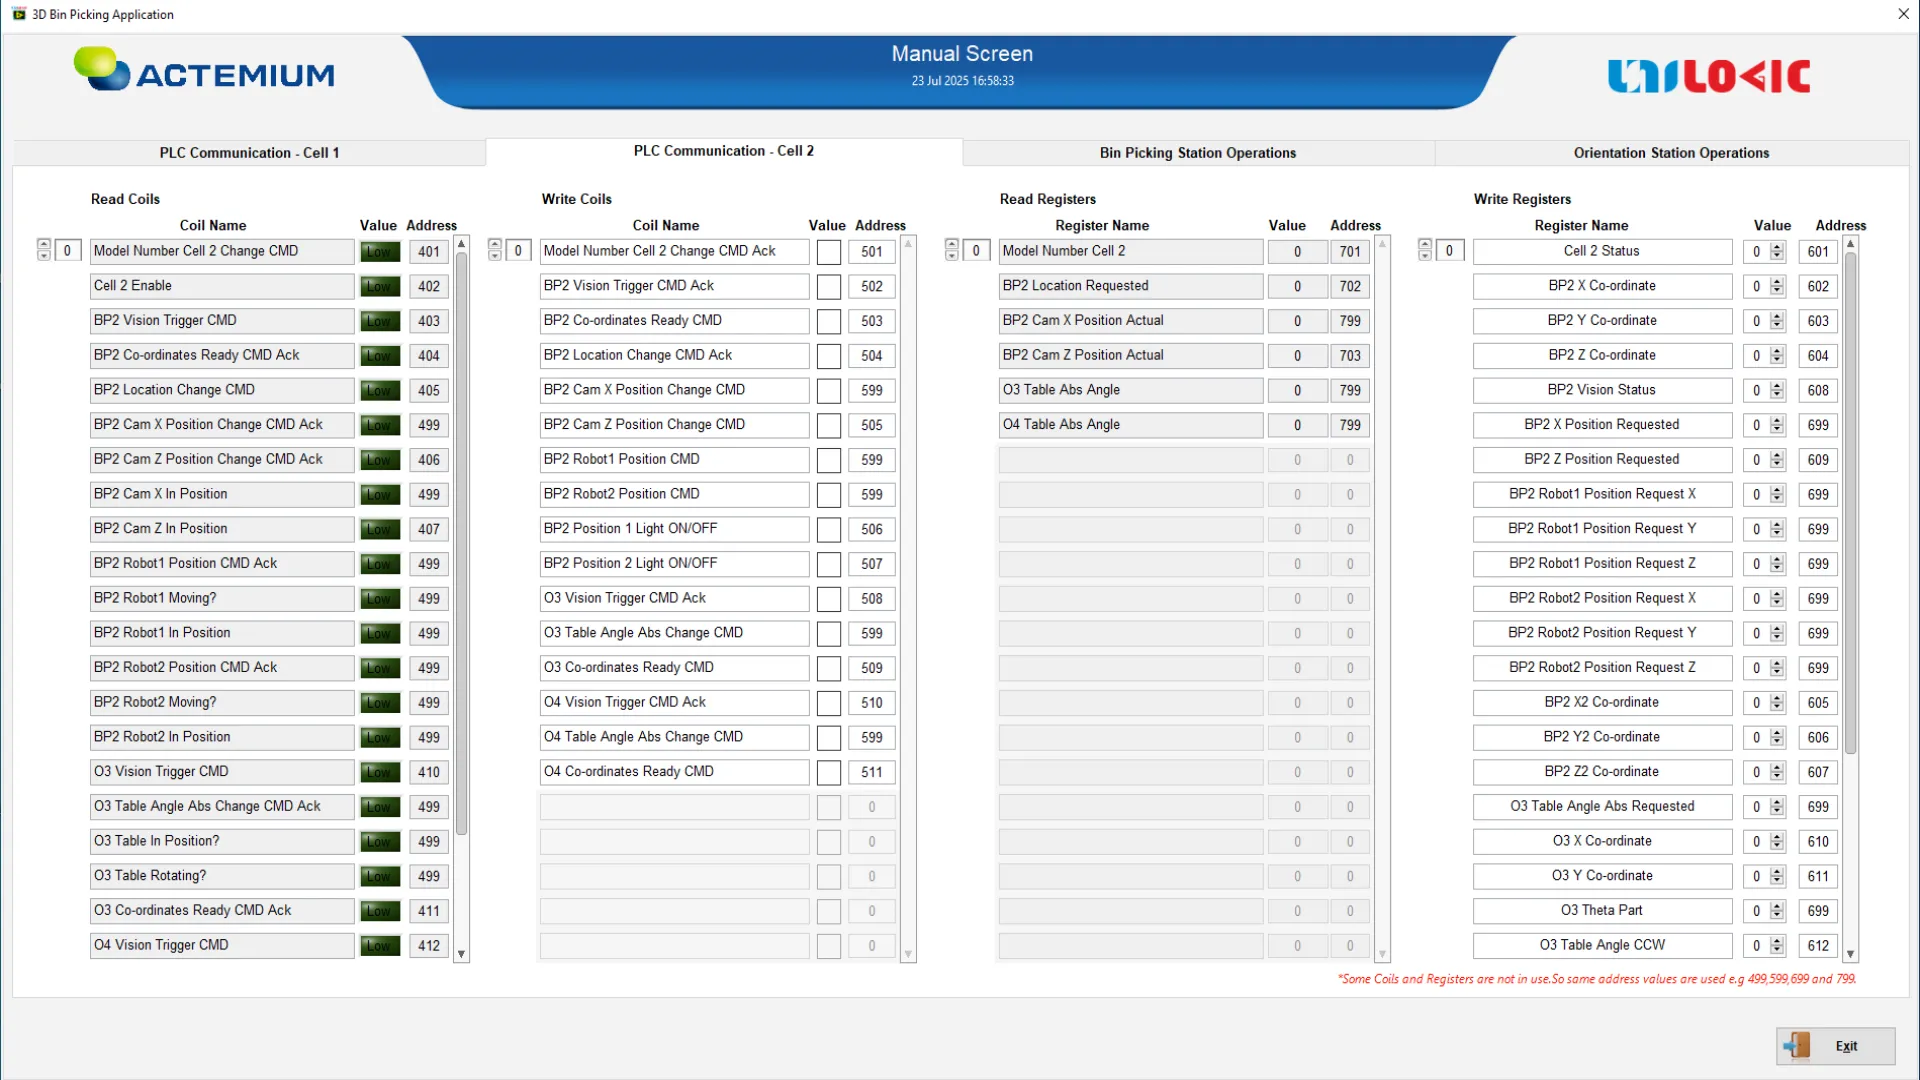Click the Low indicator for BP2 Robot1 Moving?
The height and width of the screenshot is (1080, 1920).
point(380,599)
